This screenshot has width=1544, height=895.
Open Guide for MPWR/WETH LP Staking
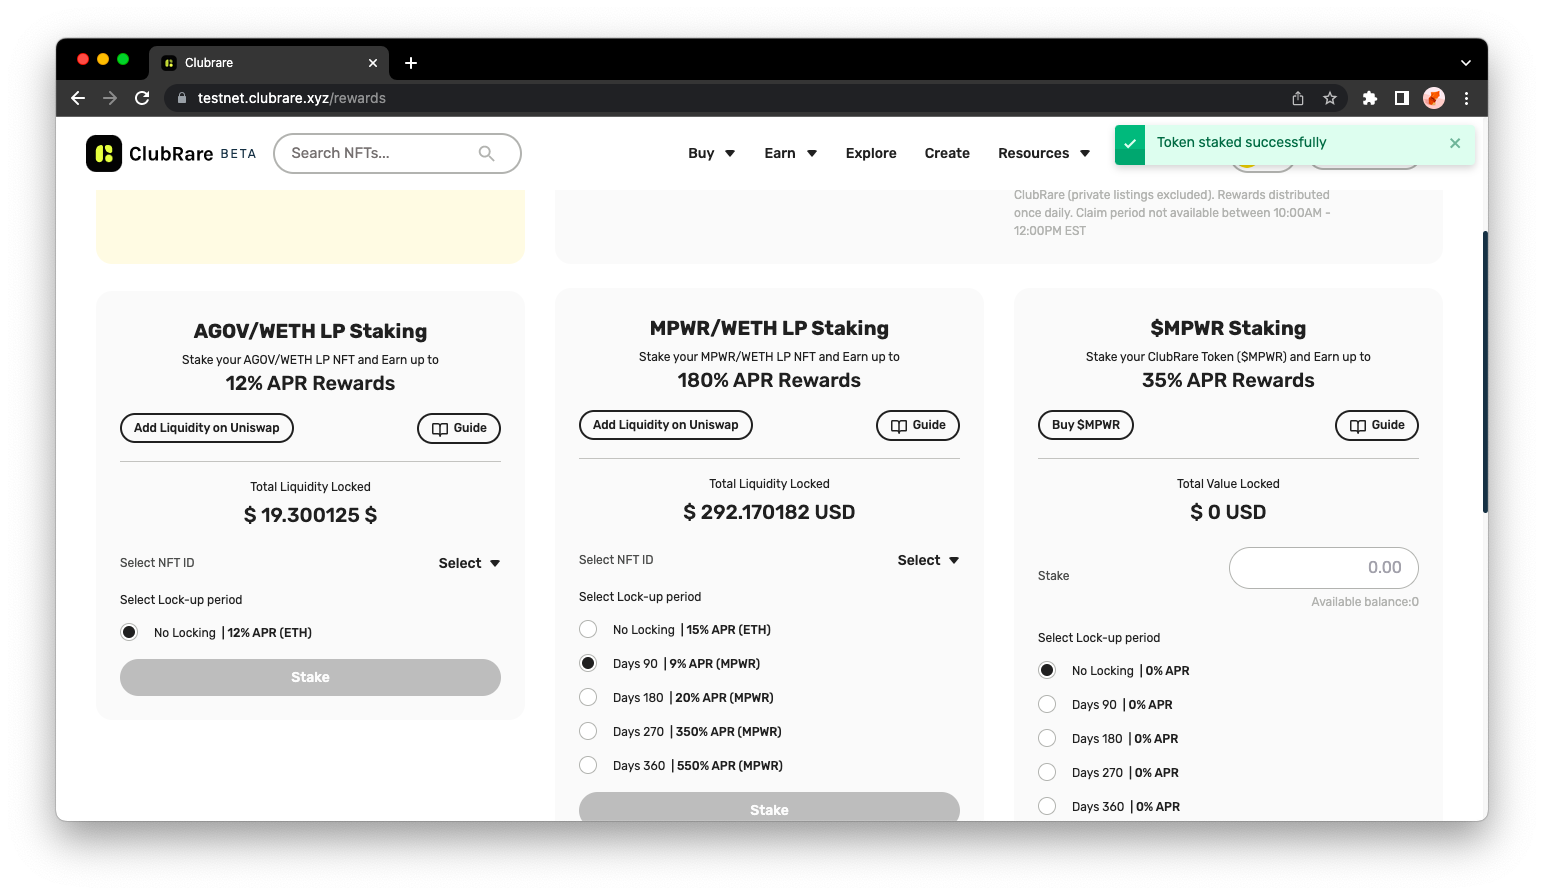coord(918,425)
